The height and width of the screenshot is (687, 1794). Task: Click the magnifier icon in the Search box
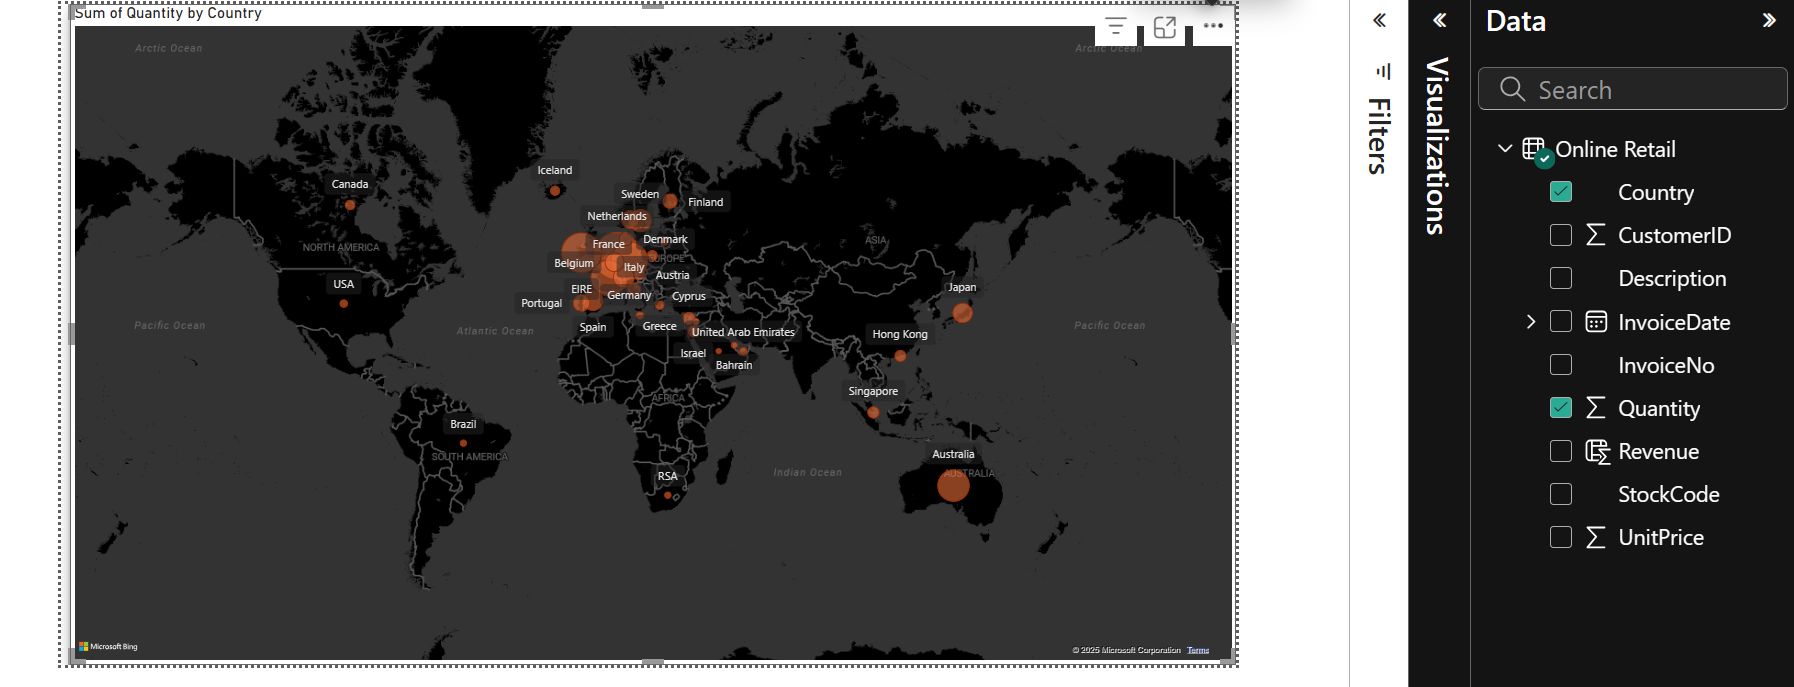tap(1513, 89)
